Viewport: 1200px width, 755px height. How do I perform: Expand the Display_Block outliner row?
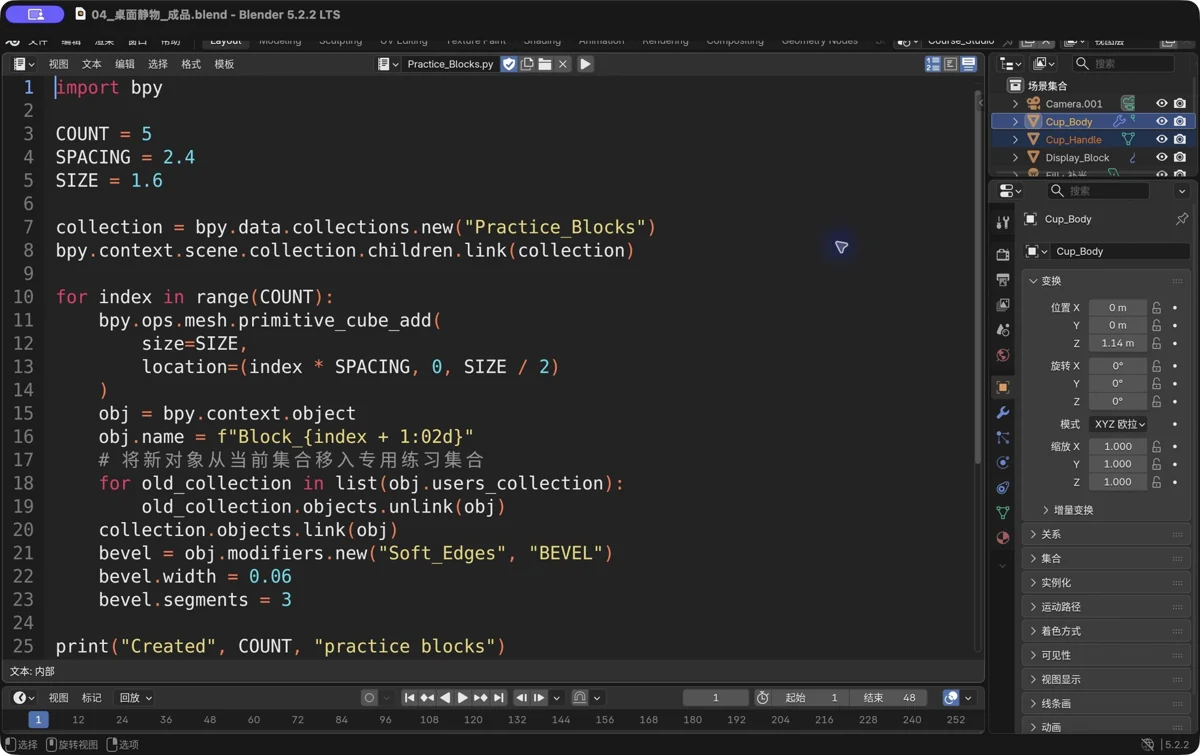click(1016, 158)
